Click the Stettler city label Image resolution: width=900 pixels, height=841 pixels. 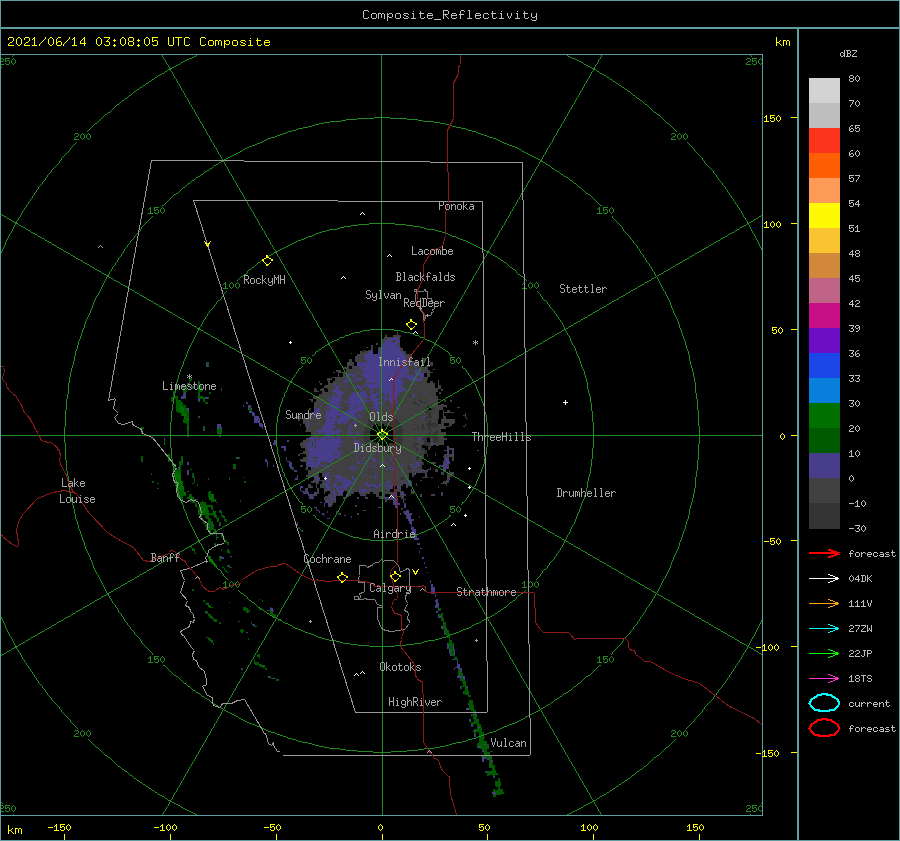pyautogui.click(x=583, y=289)
